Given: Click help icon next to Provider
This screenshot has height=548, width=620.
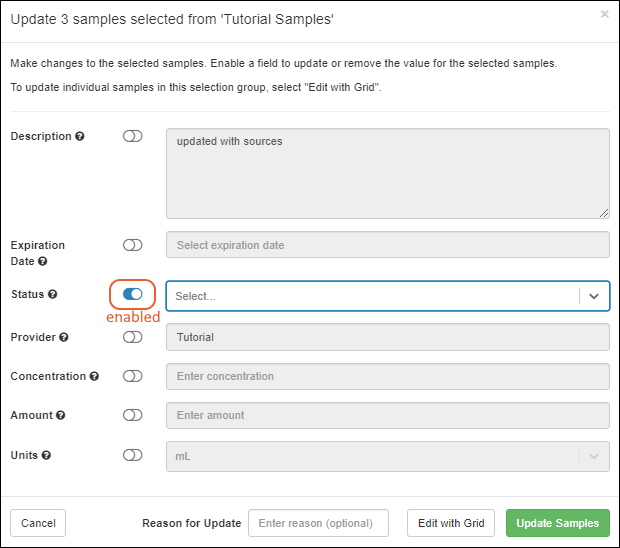Looking at the screenshot, I should click(x=64, y=338).
